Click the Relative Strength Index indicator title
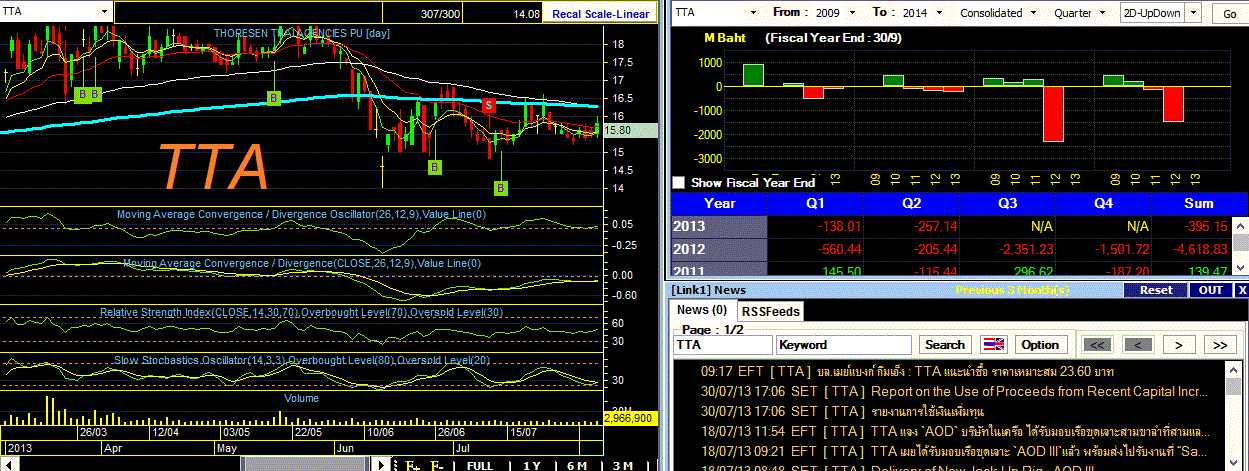The height and width of the screenshot is (471, 1249). pyautogui.click(x=301, y=312)
